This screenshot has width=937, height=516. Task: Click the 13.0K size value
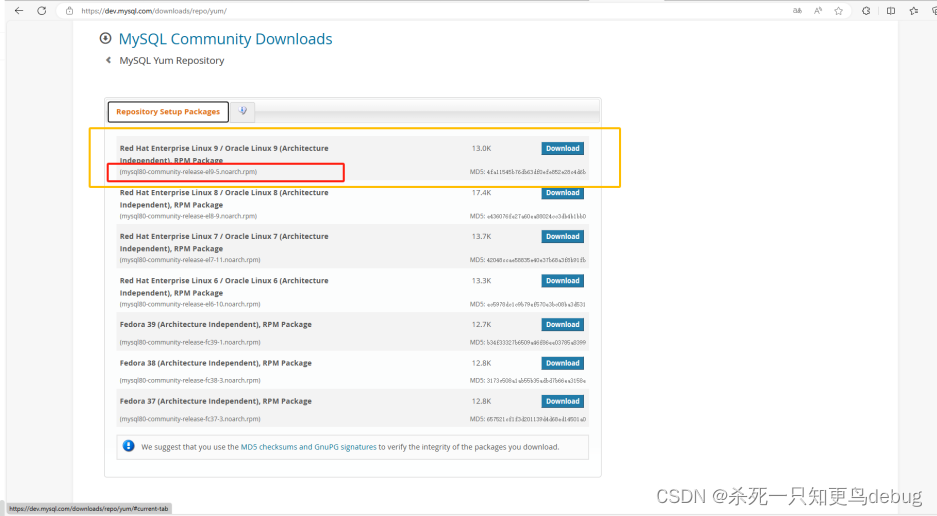(x=481, y=148)
